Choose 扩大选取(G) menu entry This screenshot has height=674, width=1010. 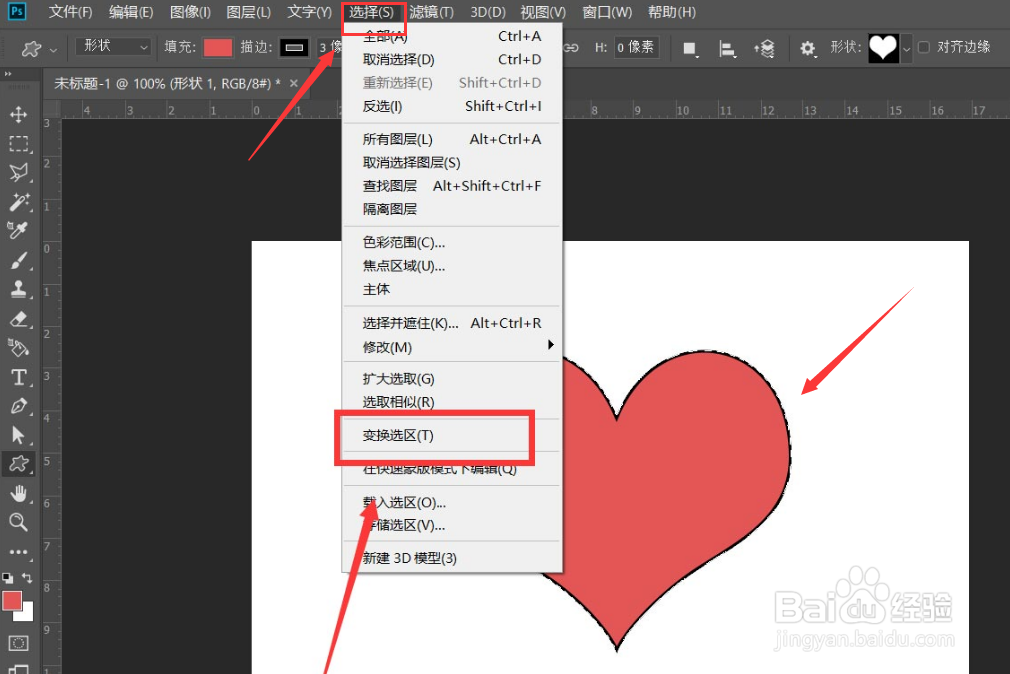pos(452,379)
